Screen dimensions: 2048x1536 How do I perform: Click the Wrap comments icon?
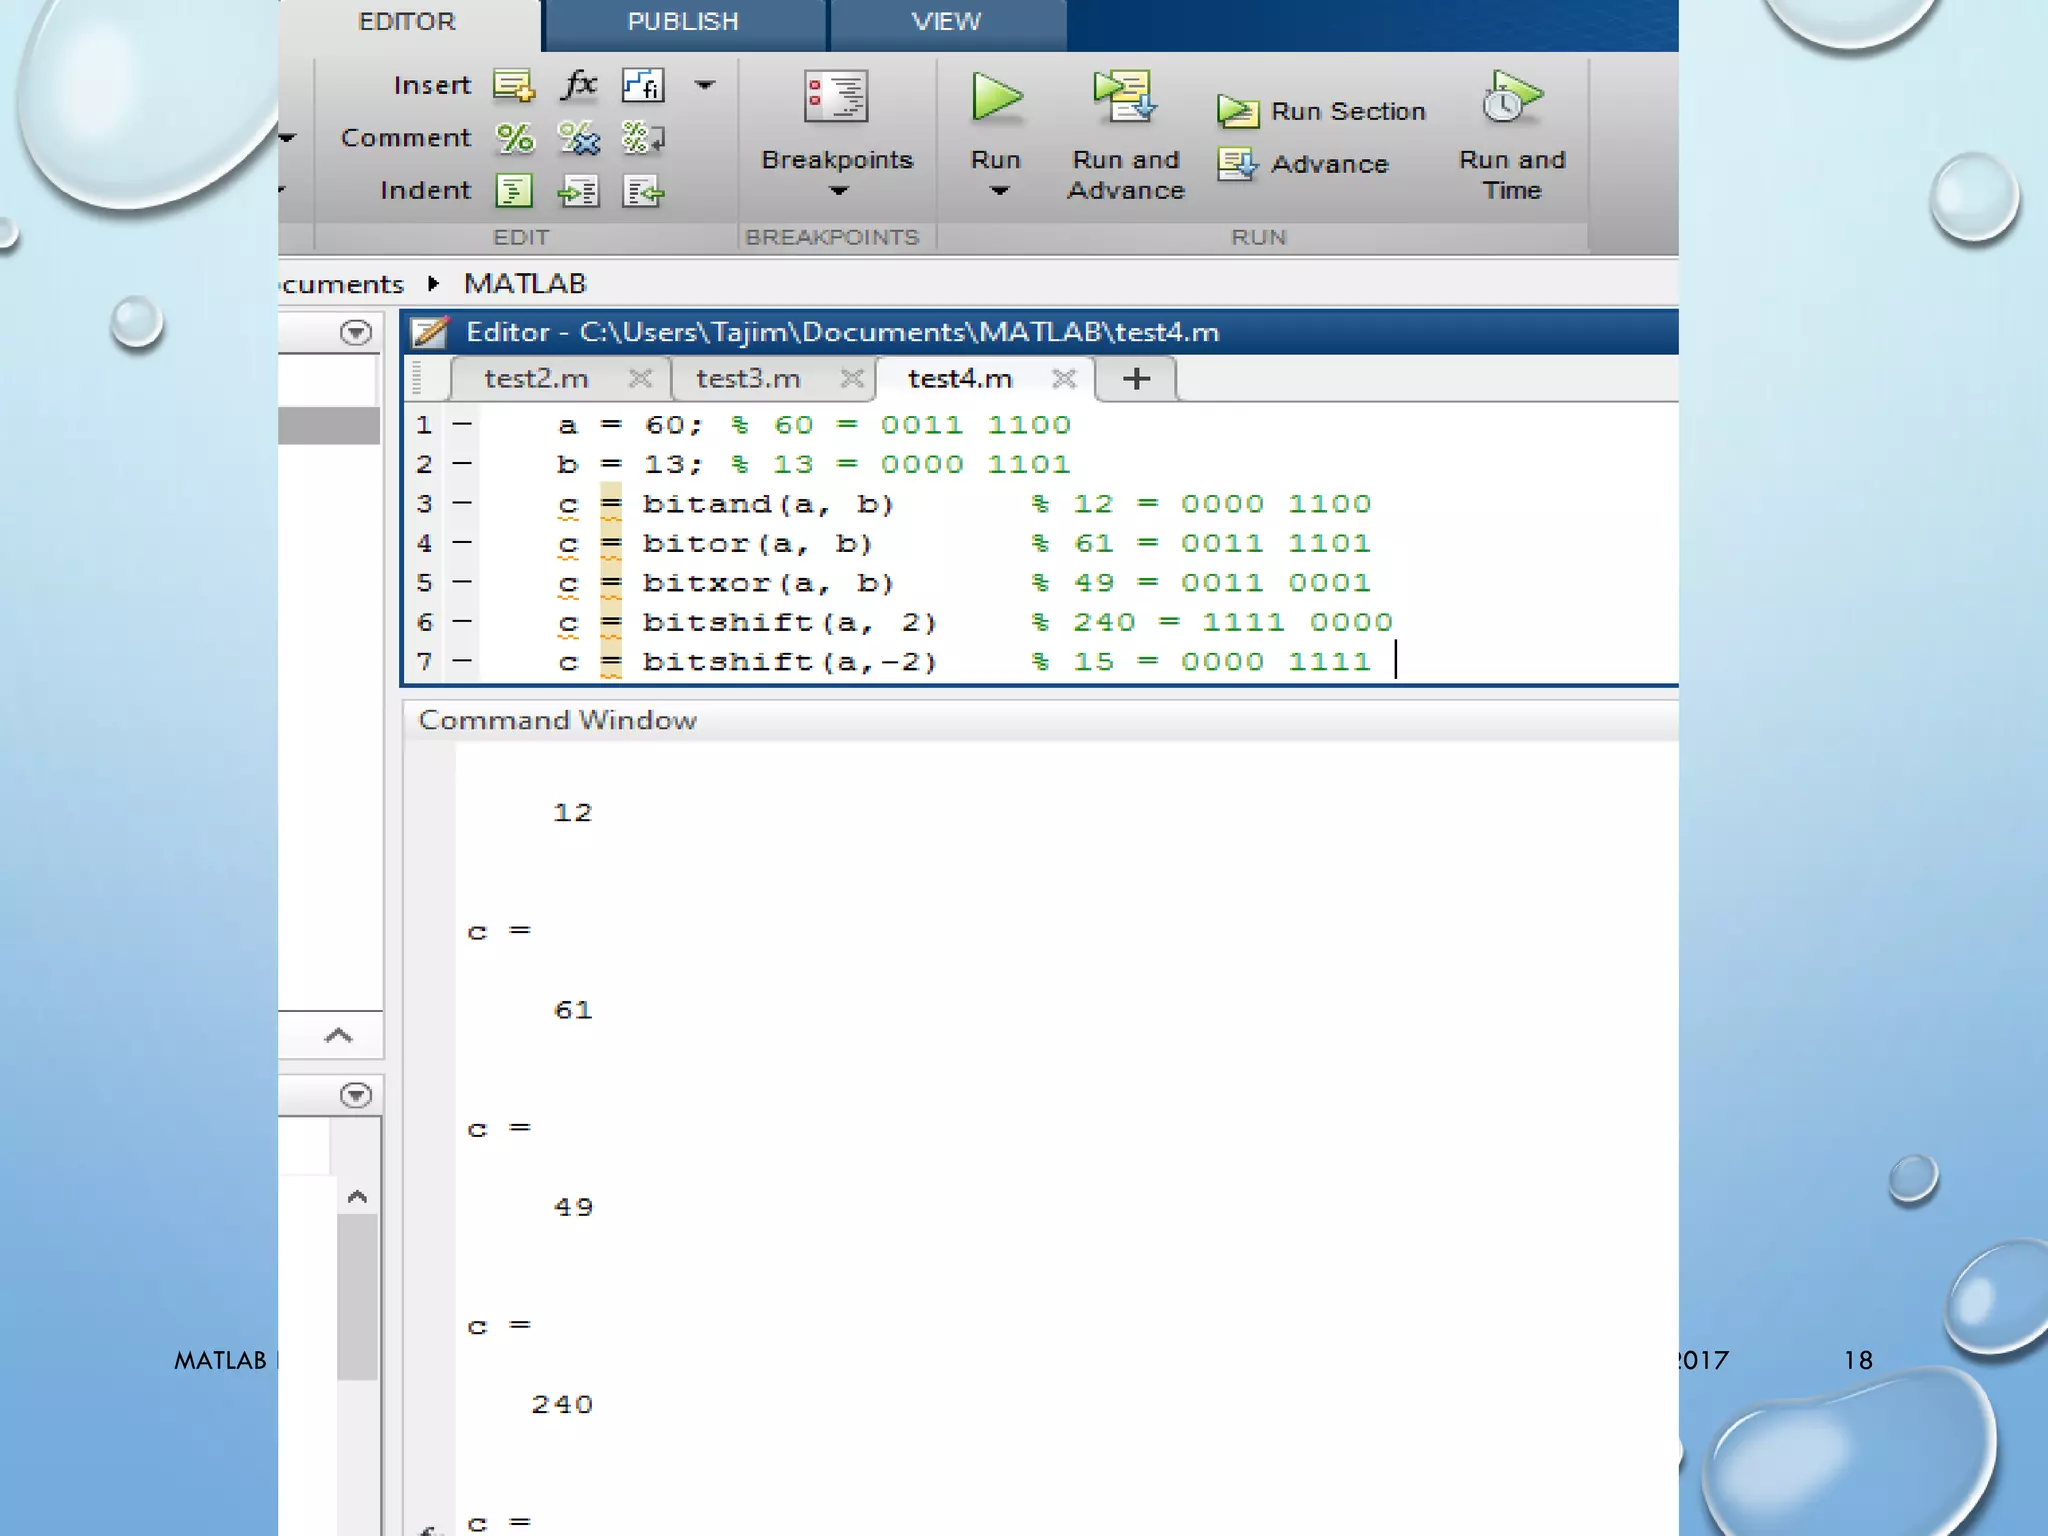coord(643,138)
